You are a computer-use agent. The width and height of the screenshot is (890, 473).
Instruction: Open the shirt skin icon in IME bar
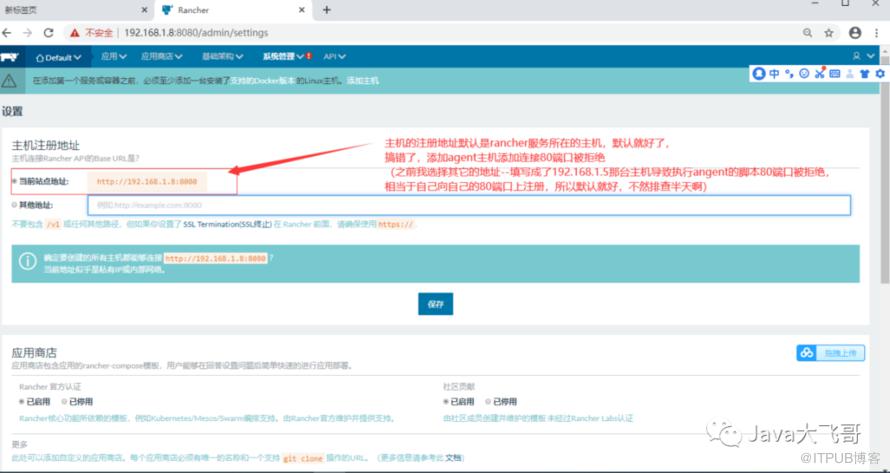[x=865, y=73]
